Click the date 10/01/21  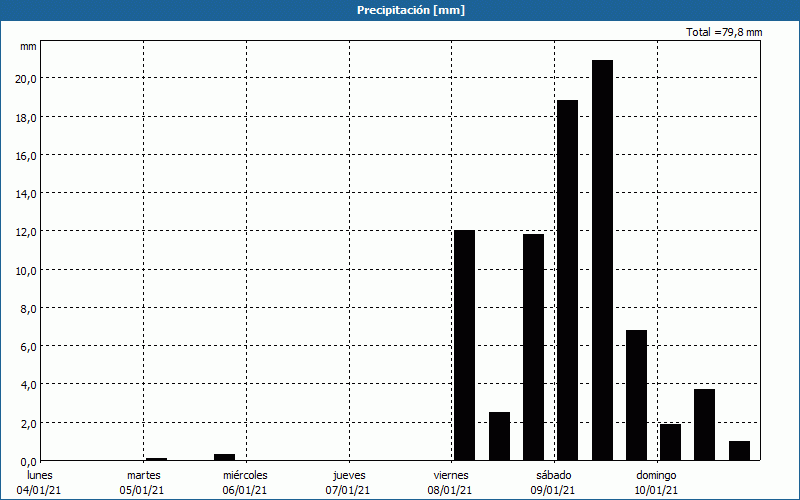(x=656, y=490)
